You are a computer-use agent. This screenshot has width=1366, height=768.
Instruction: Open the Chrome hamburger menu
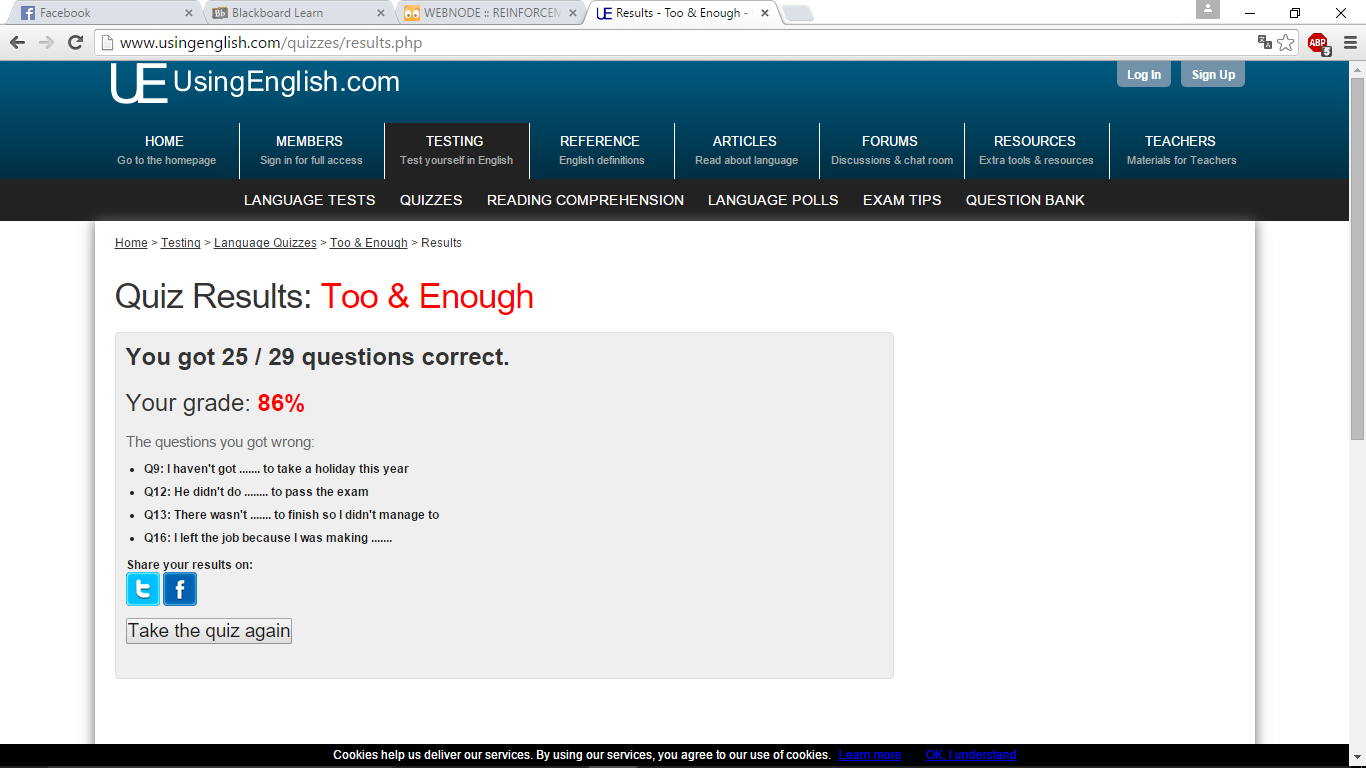[1349, 42]
